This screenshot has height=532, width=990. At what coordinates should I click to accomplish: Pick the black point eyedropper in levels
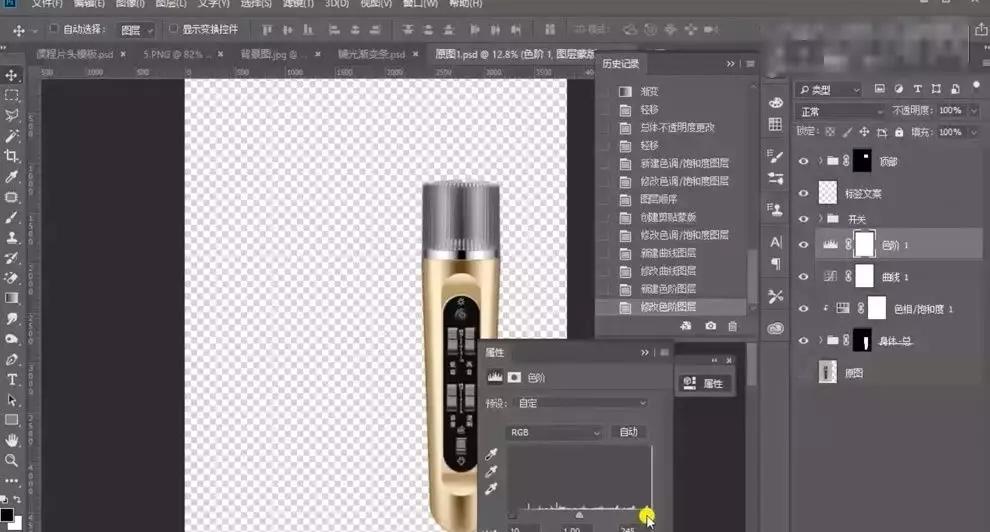tap(491, 454)
